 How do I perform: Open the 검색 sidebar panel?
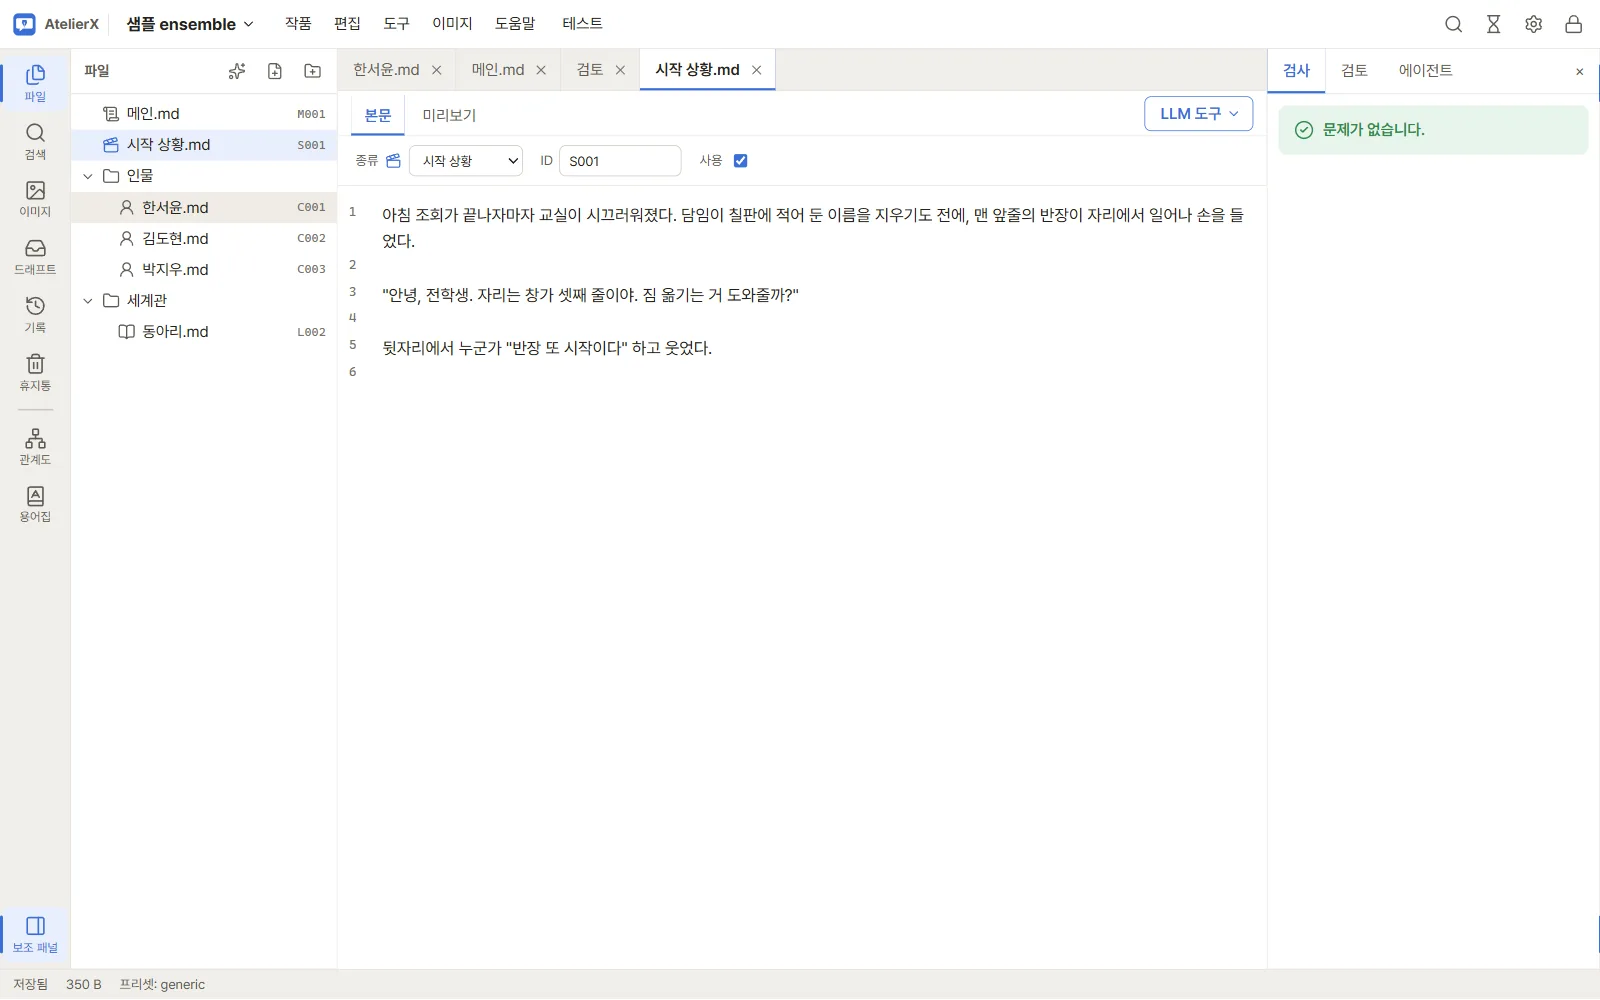pyautogui.click(x=35, y=141)
